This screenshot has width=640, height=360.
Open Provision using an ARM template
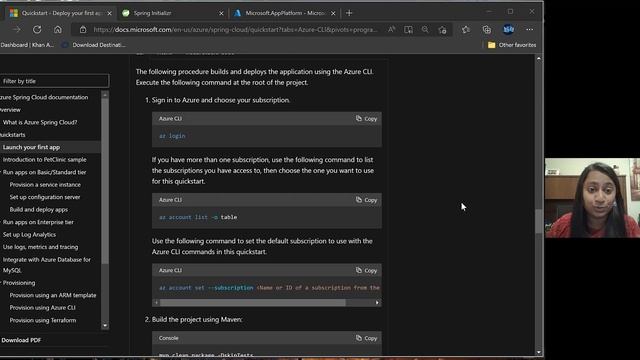tap(53, 295)
